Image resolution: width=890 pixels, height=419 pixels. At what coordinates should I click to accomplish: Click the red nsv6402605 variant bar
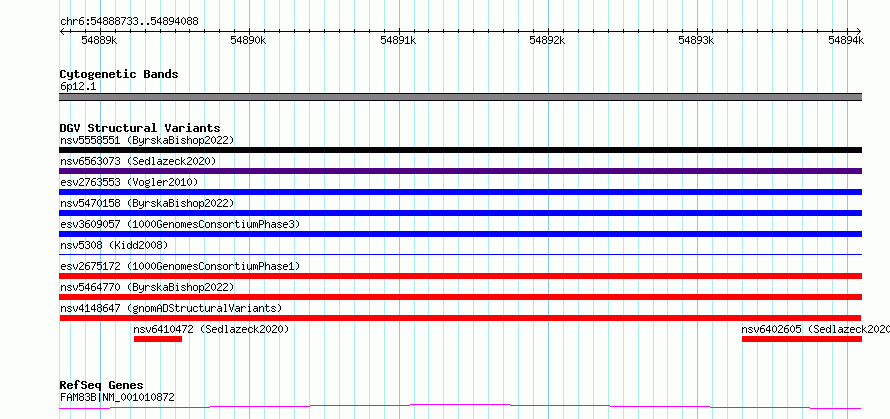801,339
